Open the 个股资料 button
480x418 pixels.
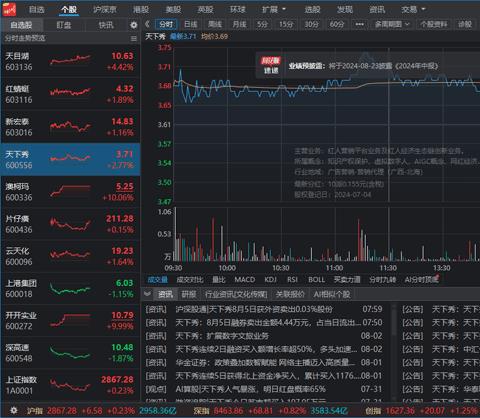(433, 24)
